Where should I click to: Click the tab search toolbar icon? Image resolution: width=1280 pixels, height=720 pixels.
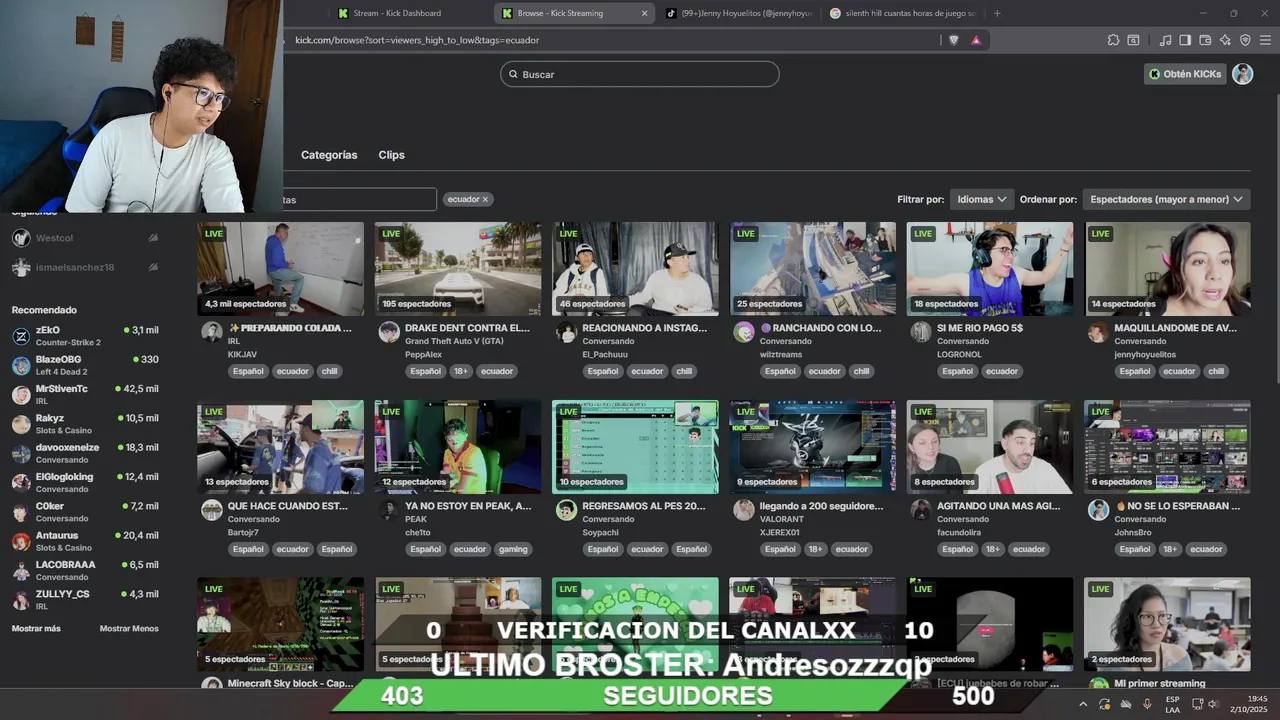pos(1133,40)
